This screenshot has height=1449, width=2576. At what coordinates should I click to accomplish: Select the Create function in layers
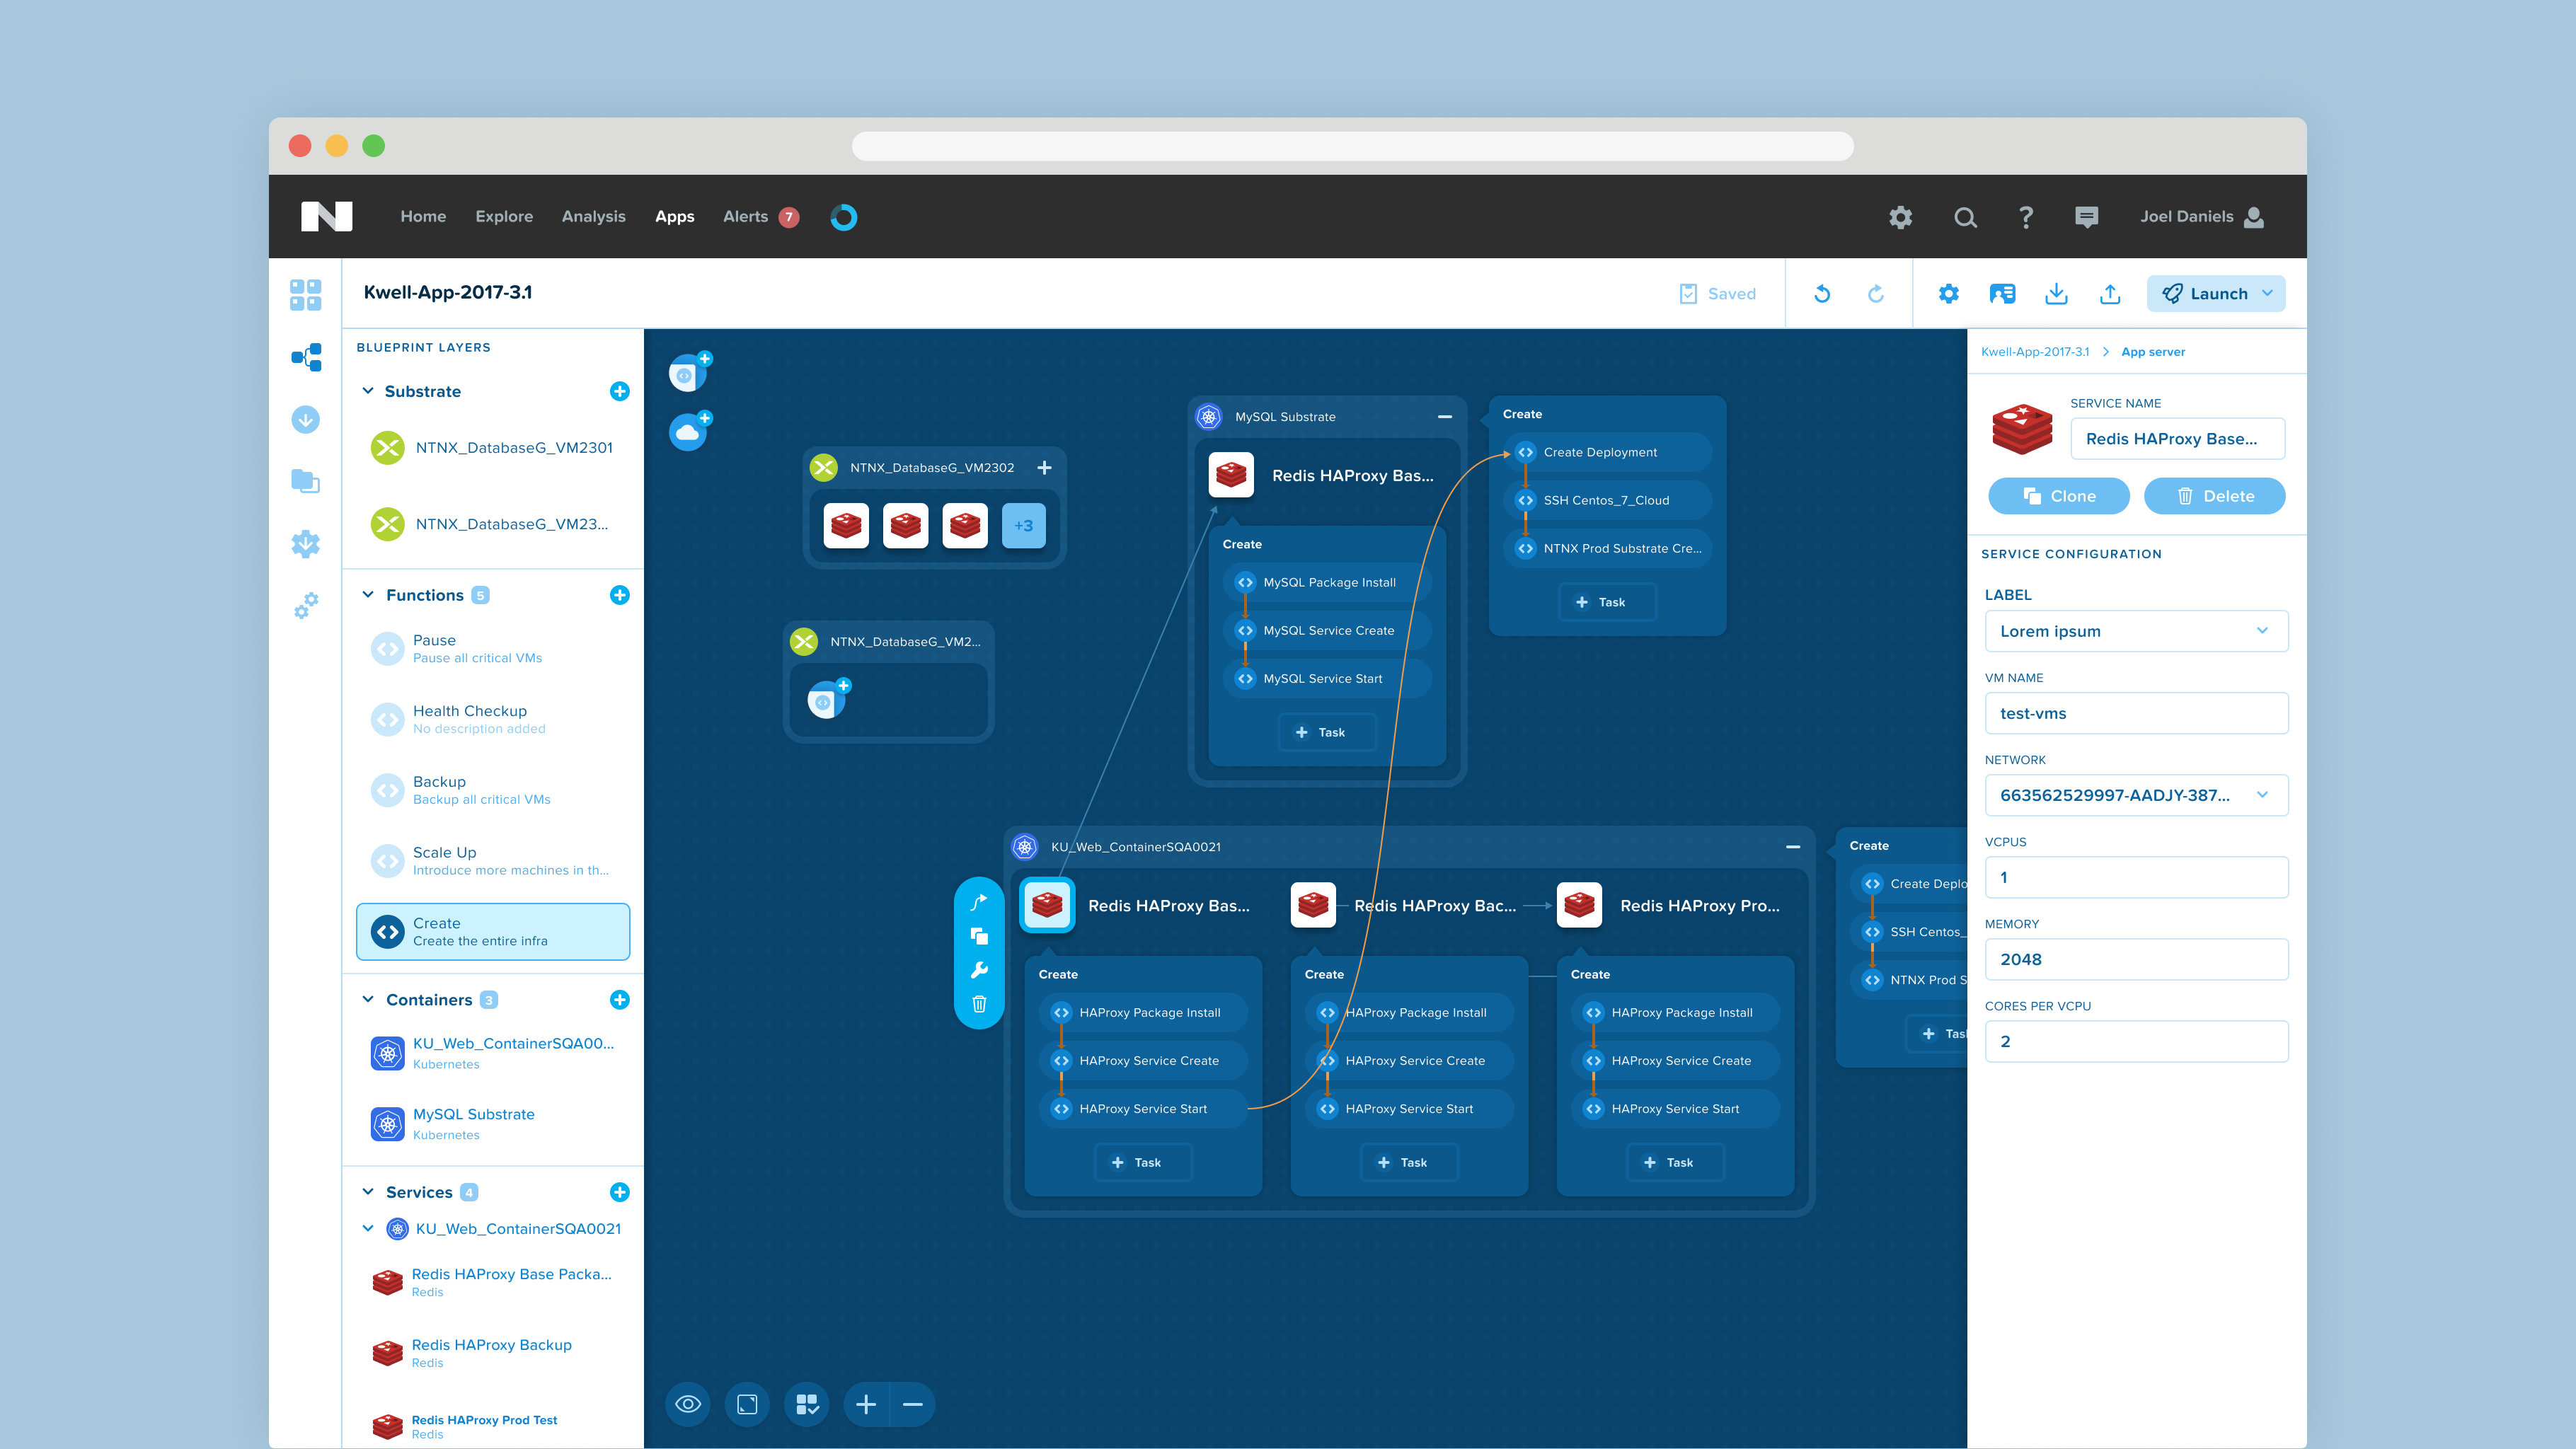pyautogui.click(x=493, y=932)
